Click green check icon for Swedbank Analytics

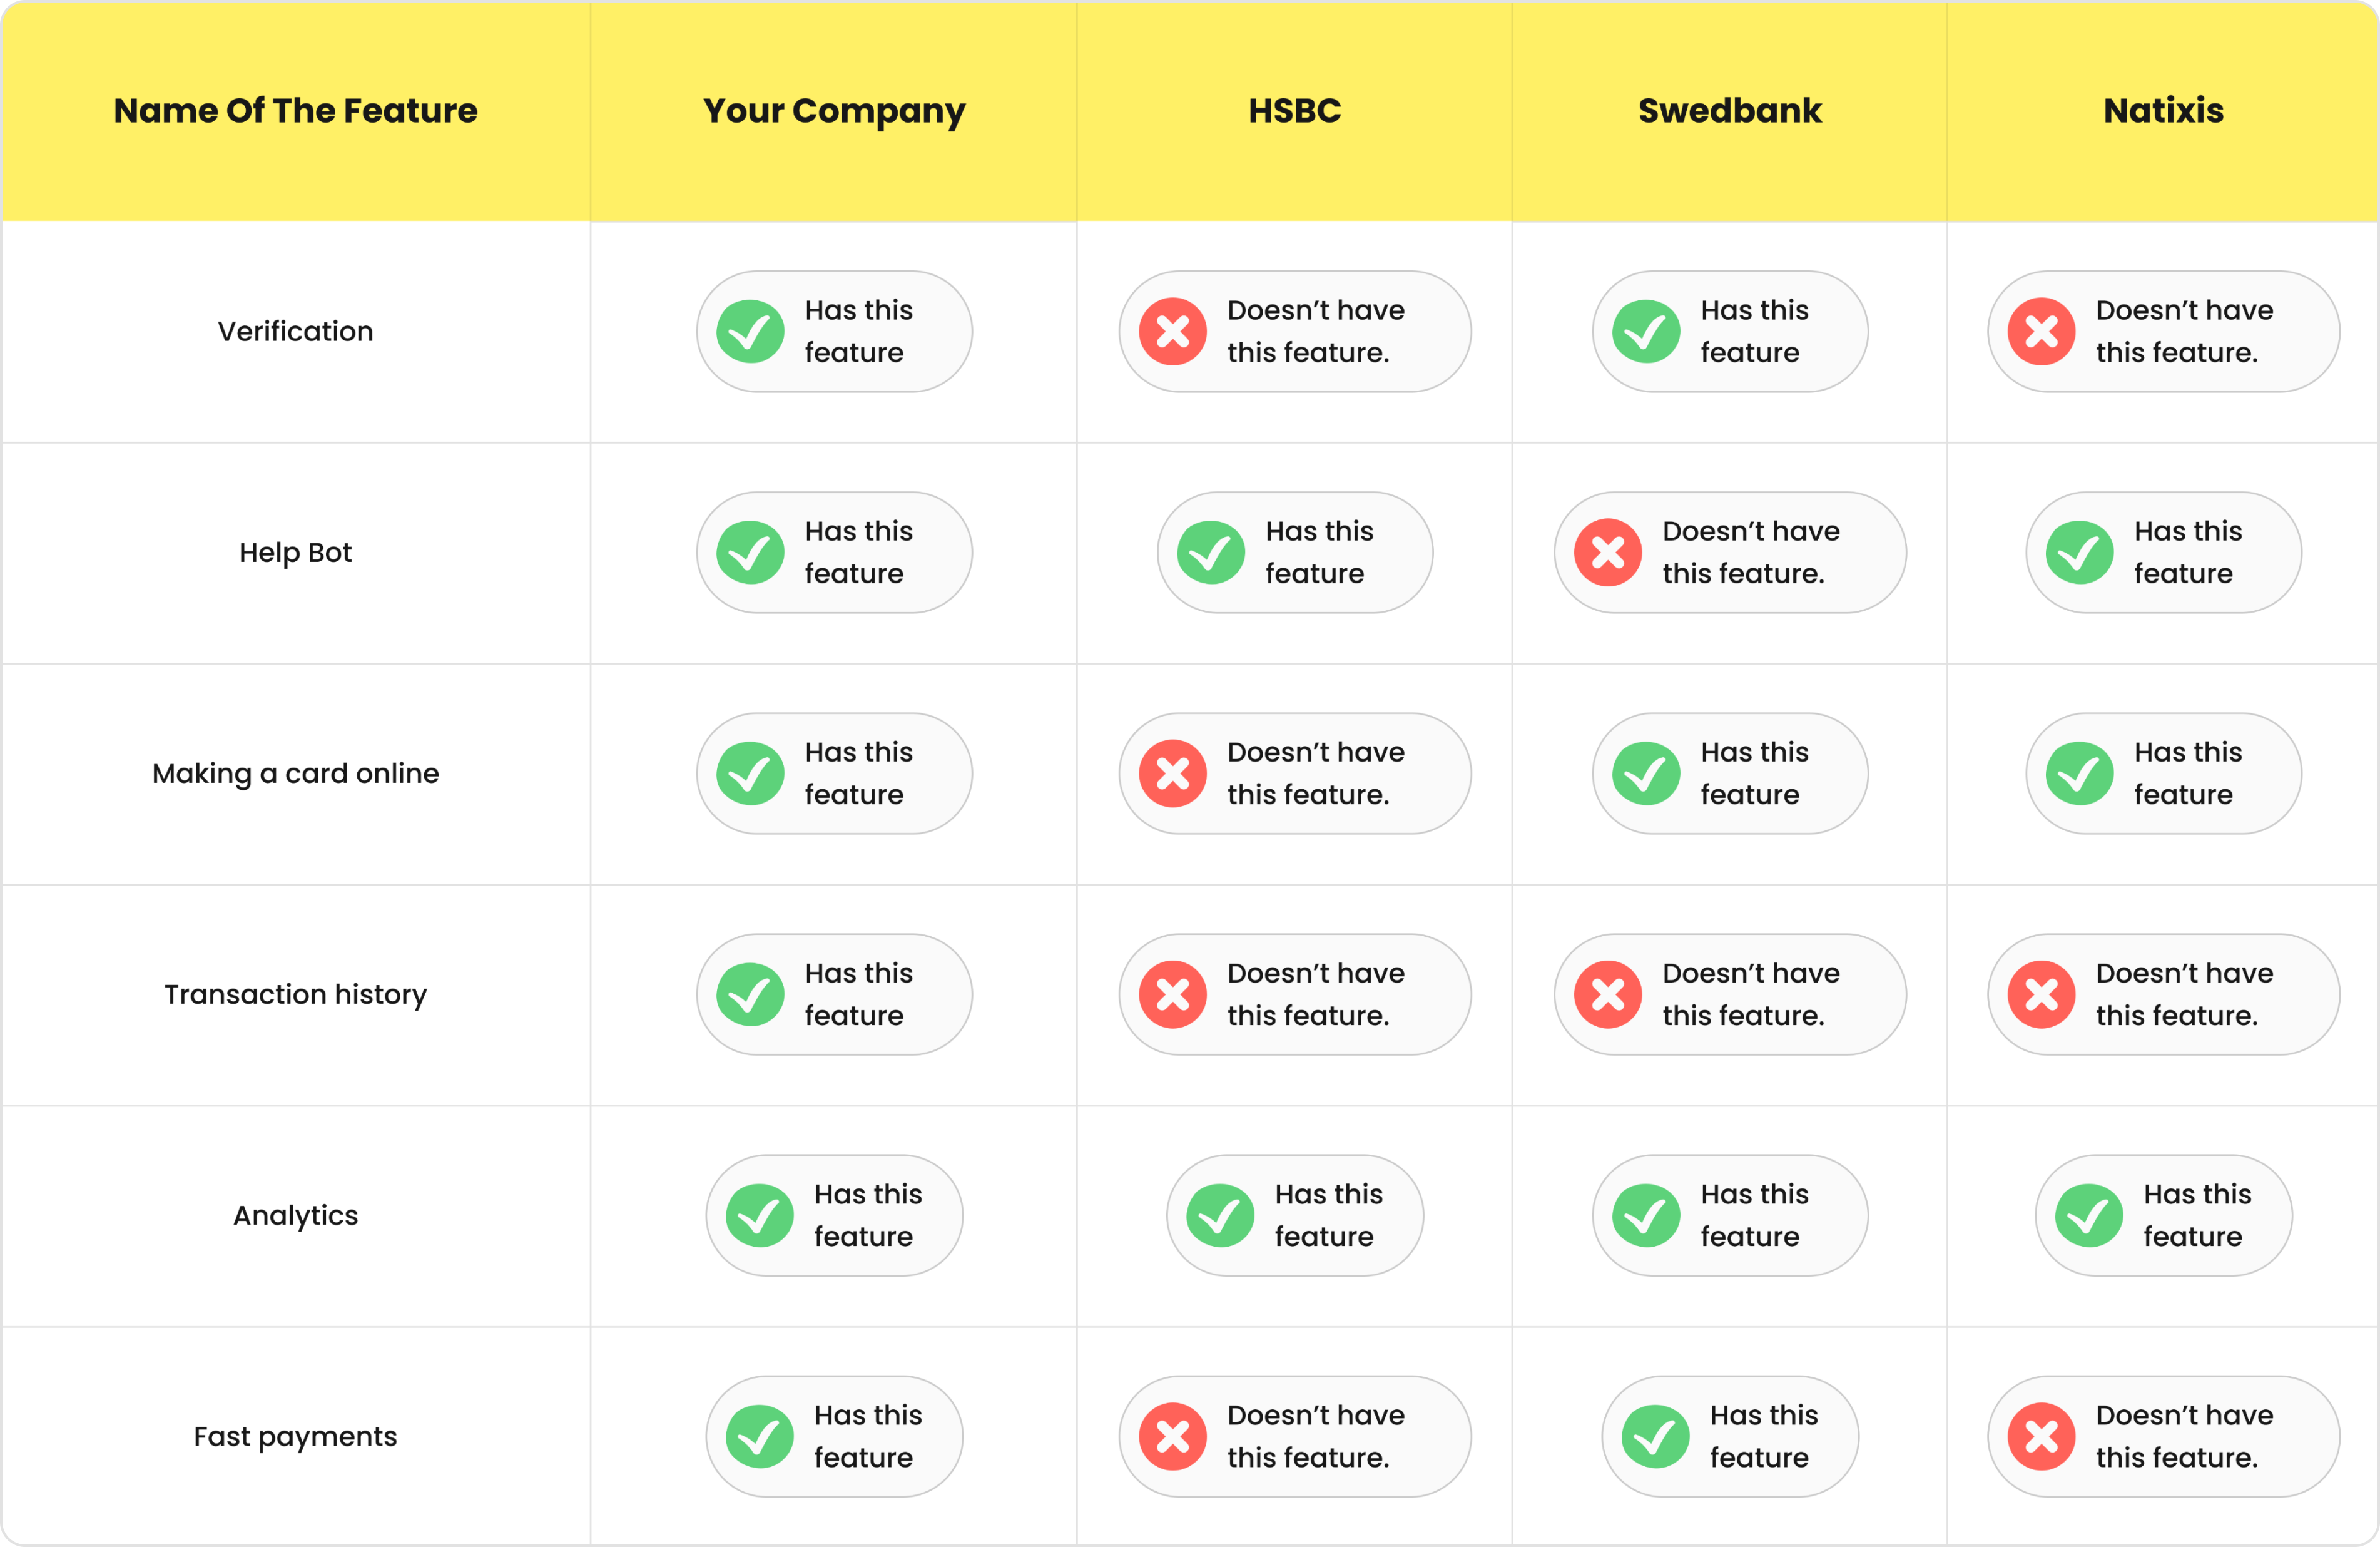click(x=1646, y=1216)
